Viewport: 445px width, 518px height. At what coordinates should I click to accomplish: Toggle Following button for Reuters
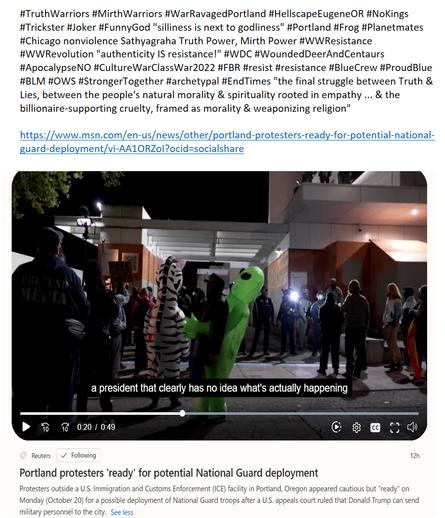click(79, 455)
